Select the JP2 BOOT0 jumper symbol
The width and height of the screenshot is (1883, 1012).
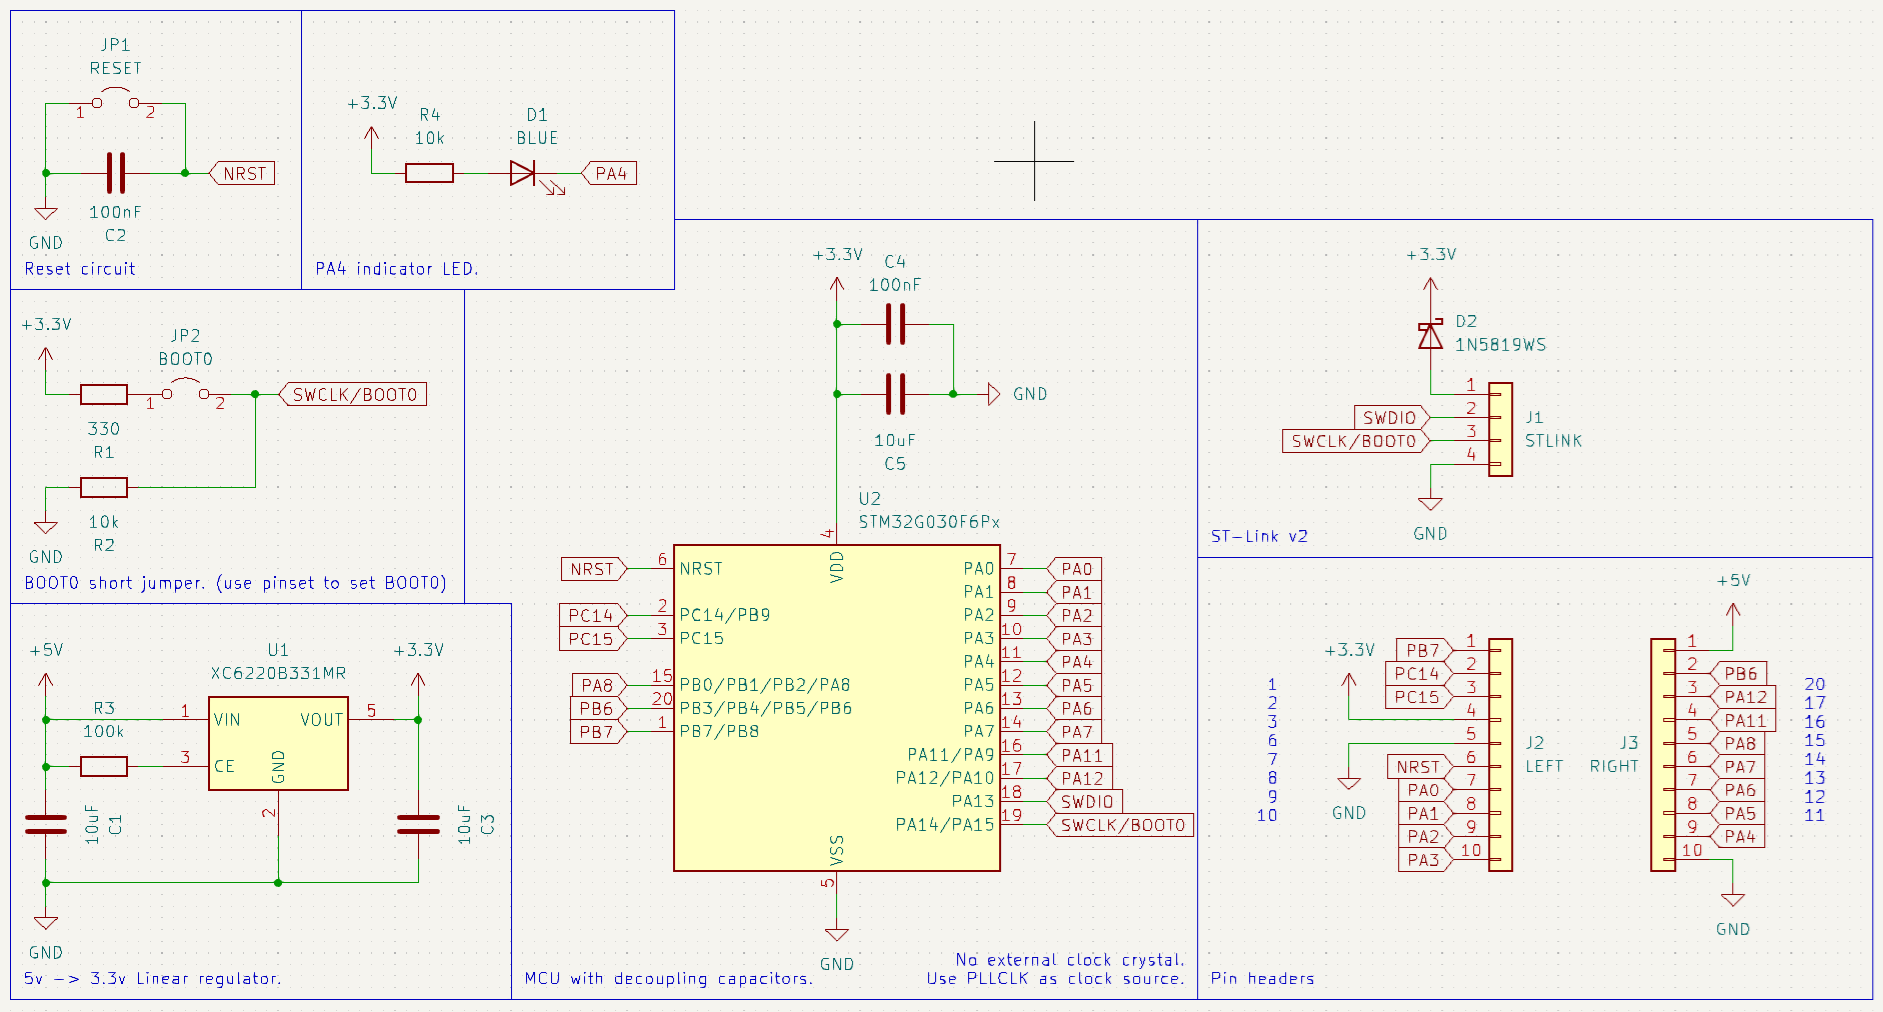pyautogui.click(x=185, y=391)
